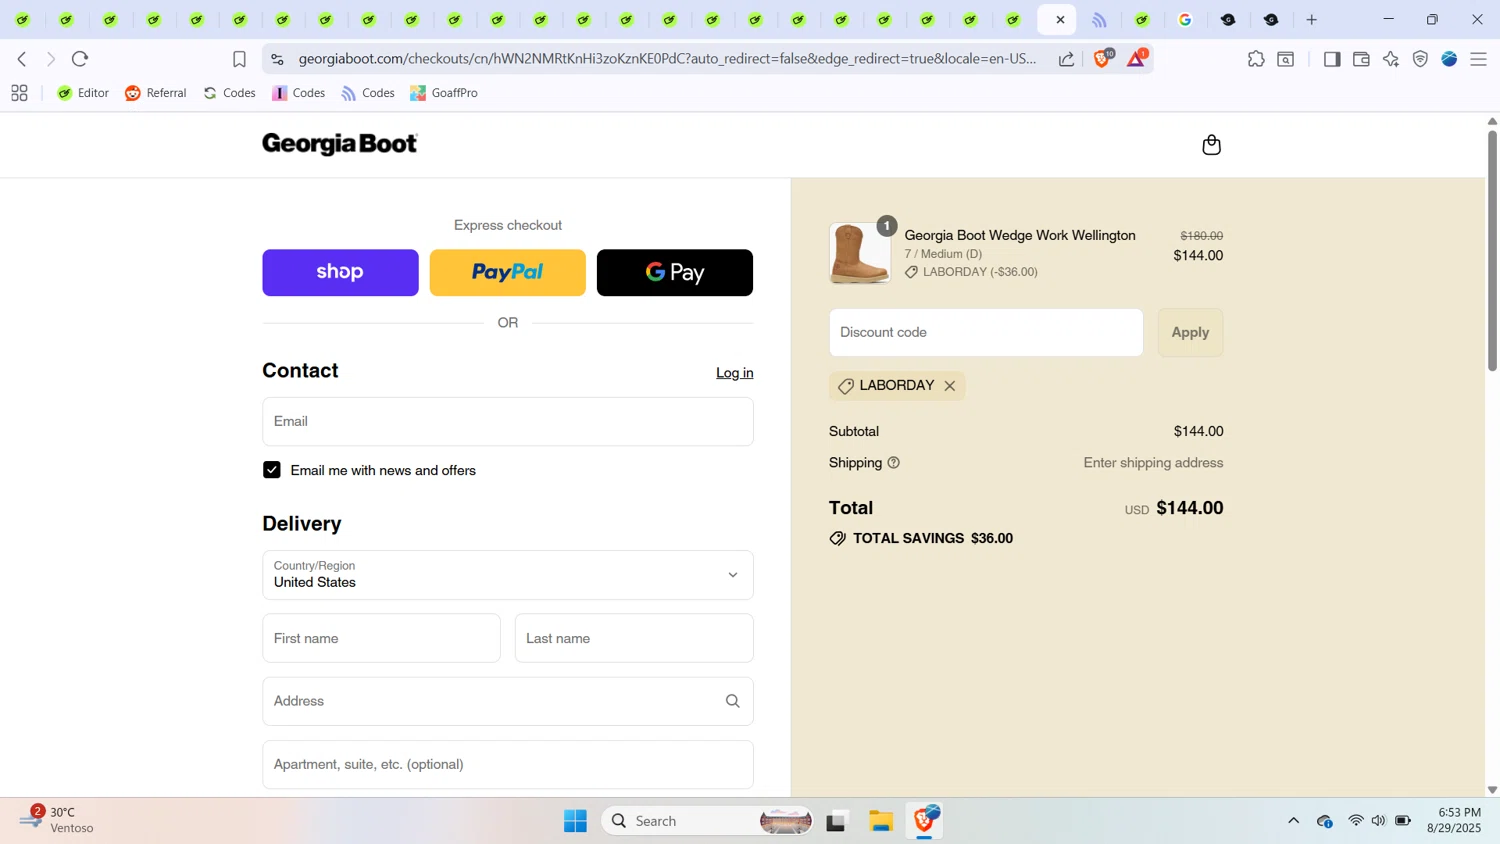Open Brave Rewards triangle icon
This screenshot has height=844, width=1500.
(1137, 59)
